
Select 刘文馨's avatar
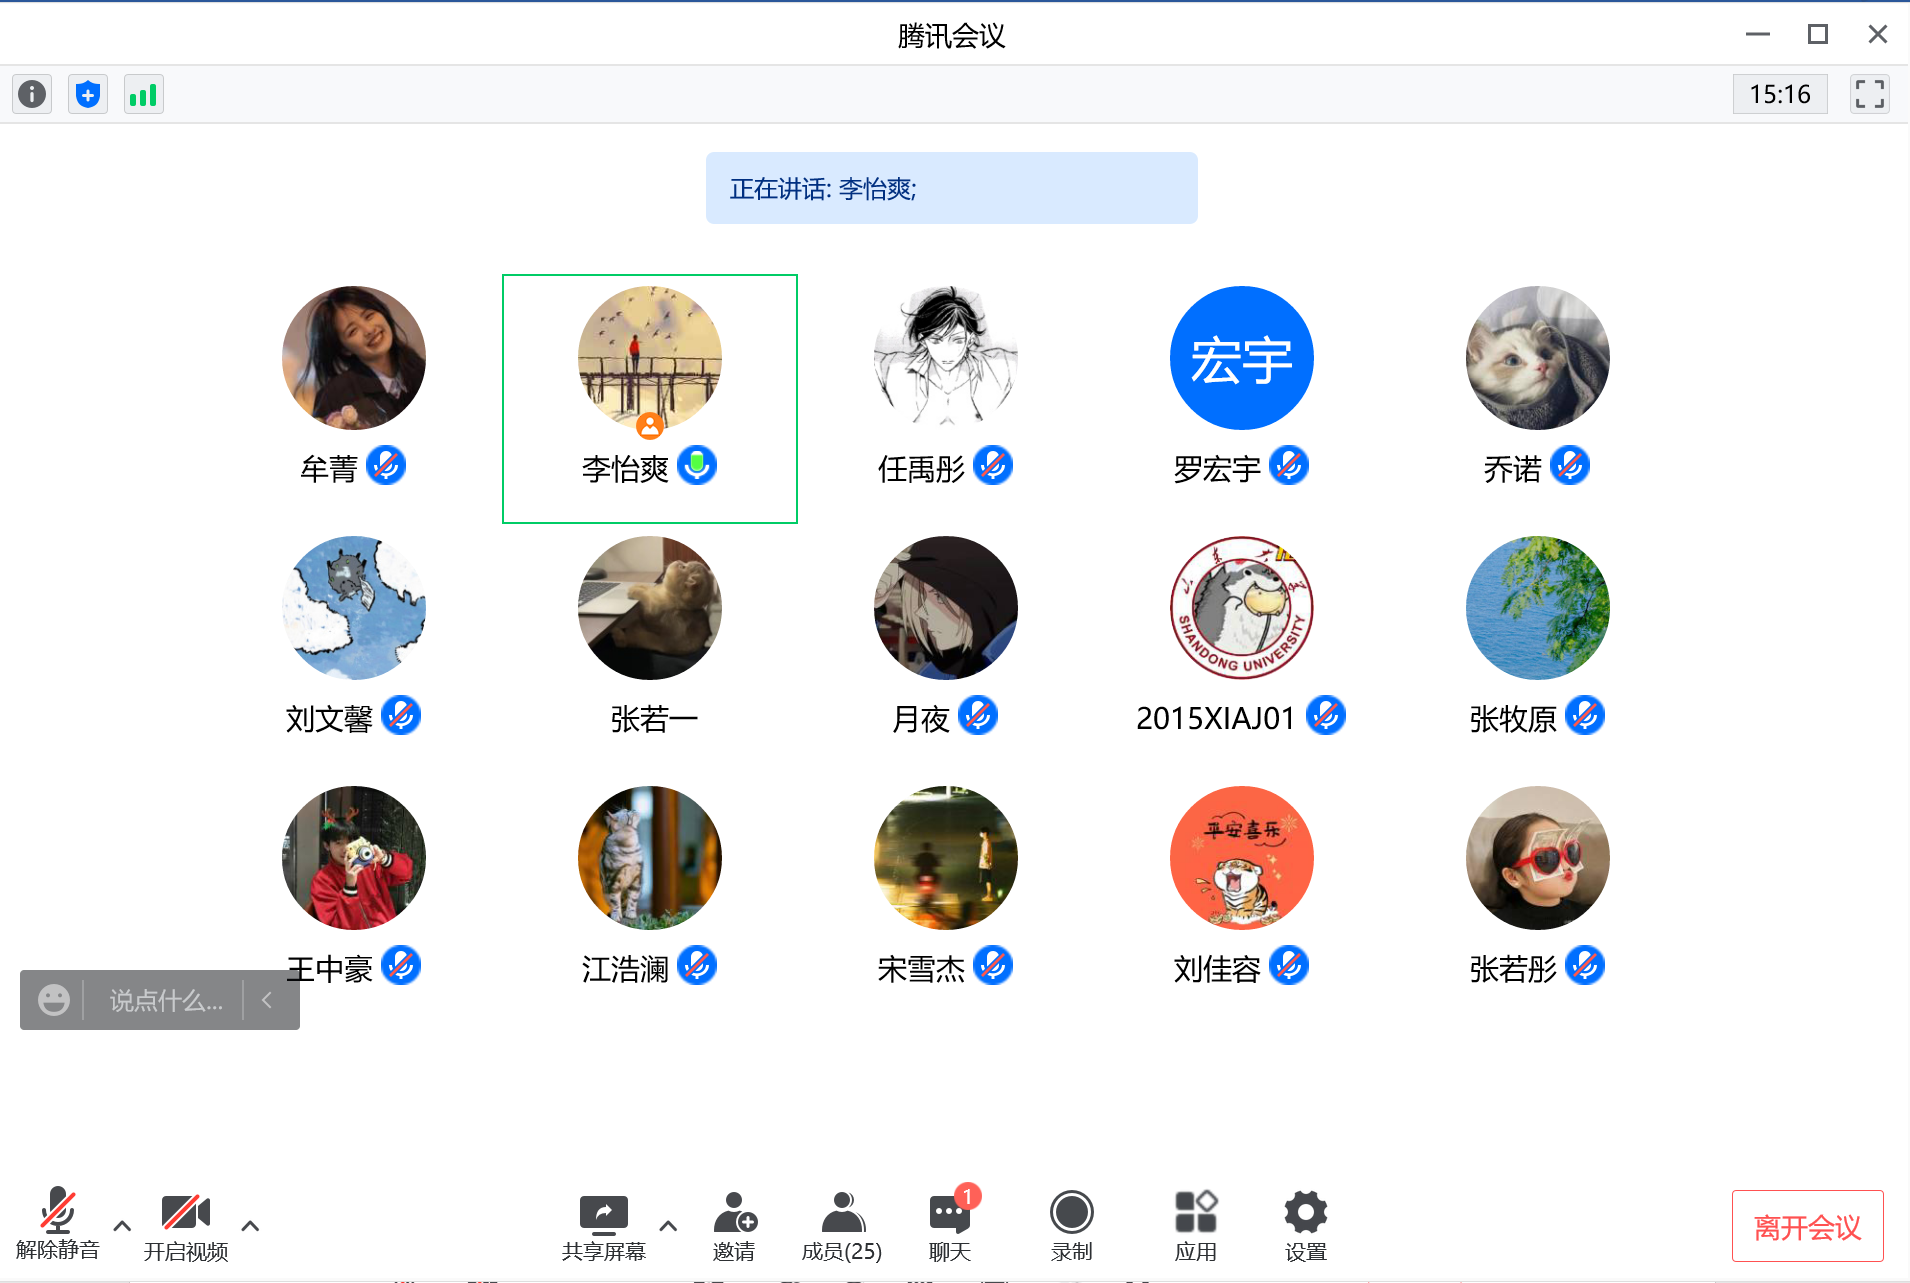(354, 608)
